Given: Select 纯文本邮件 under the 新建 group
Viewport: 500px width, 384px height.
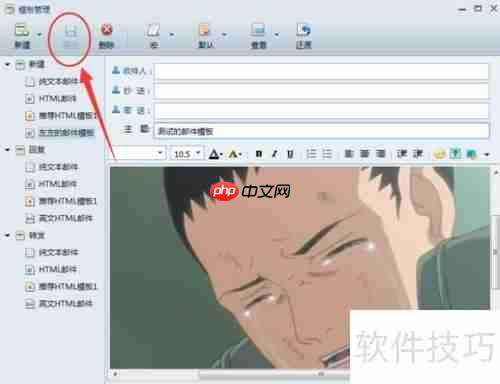Looking at the screenshot, I should tap(58, 81).
